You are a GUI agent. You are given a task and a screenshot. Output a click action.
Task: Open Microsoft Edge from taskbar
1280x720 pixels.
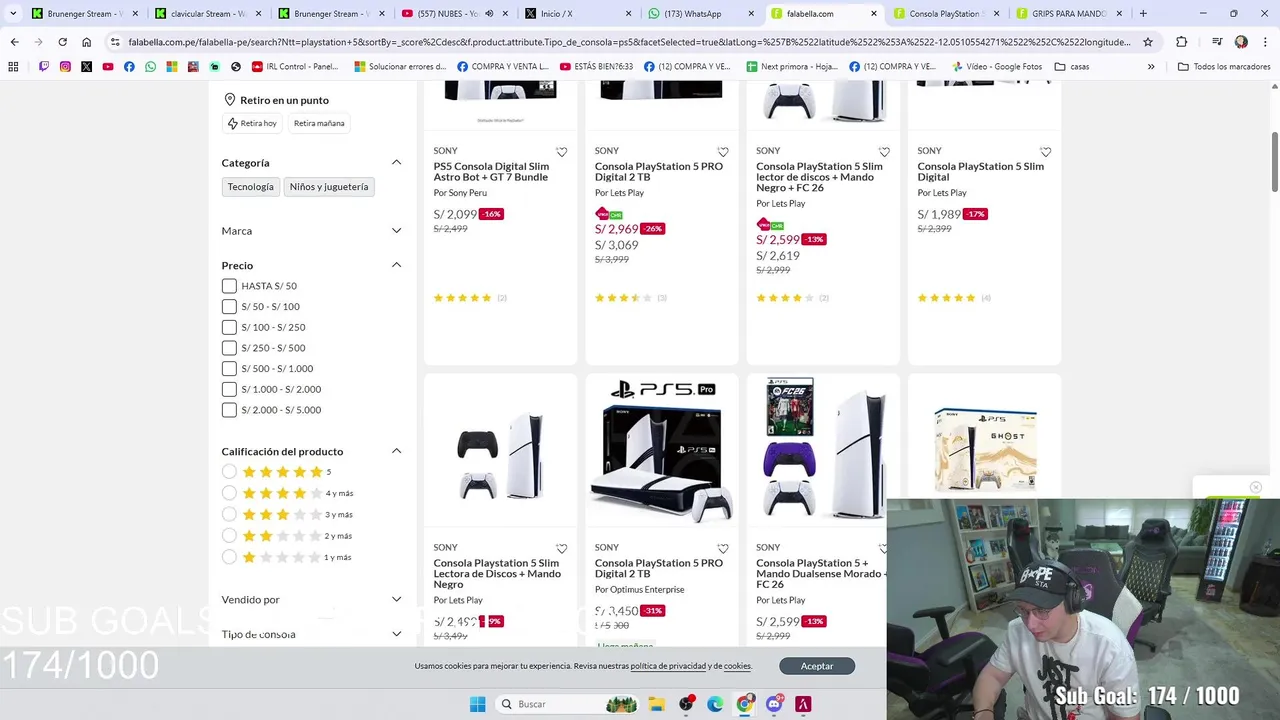(x=715, y=704)
